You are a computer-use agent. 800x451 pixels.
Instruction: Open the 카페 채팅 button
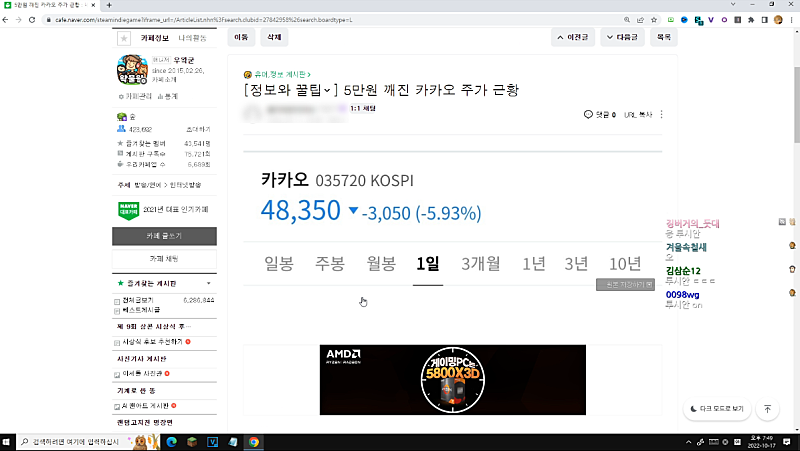click(x=164, y=259)
